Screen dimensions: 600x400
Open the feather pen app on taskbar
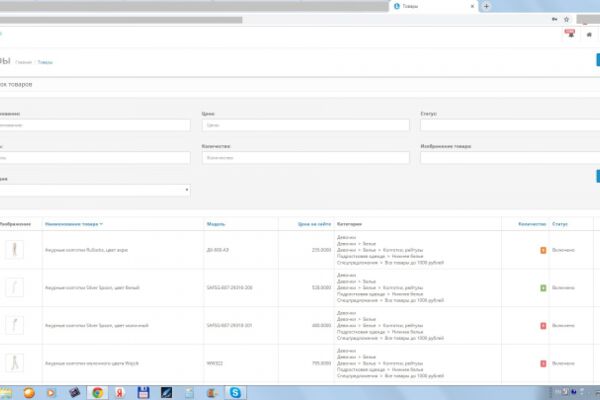pos(166,393)
